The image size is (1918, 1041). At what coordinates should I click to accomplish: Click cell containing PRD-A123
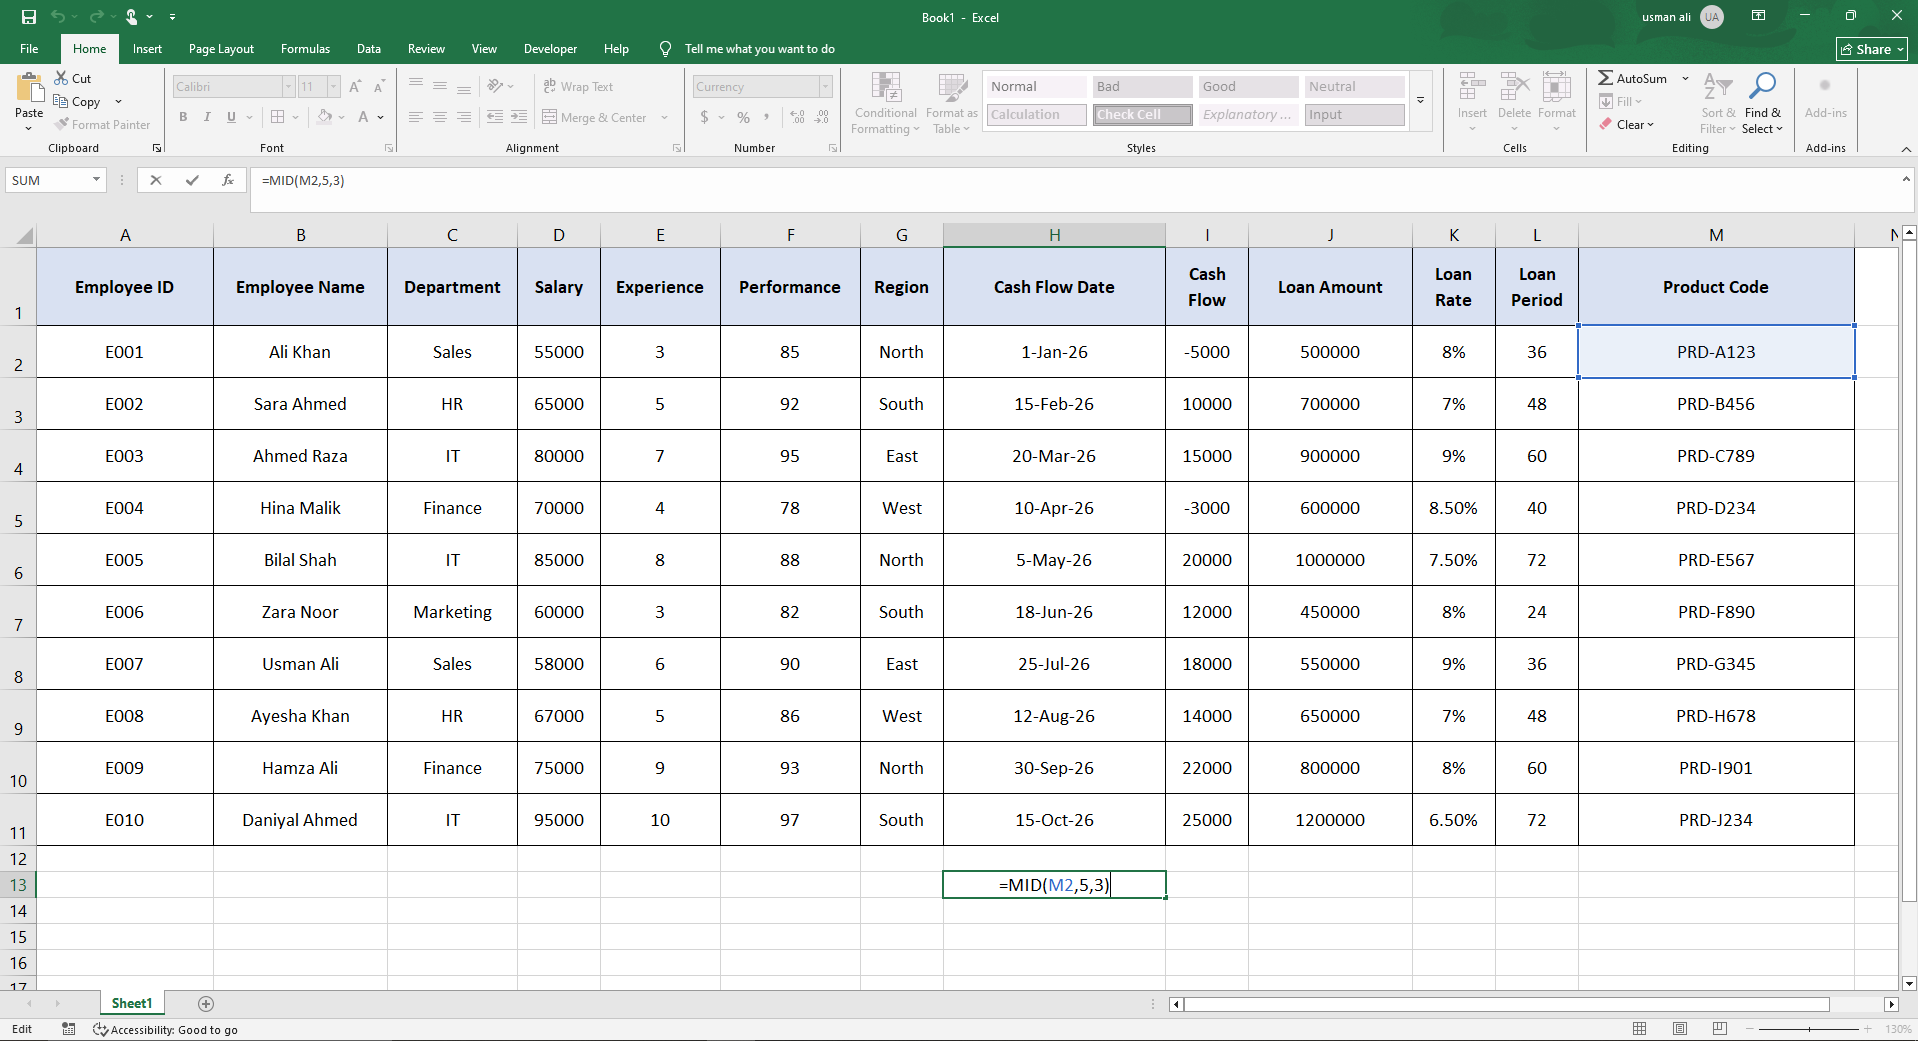click(1716, 352)
